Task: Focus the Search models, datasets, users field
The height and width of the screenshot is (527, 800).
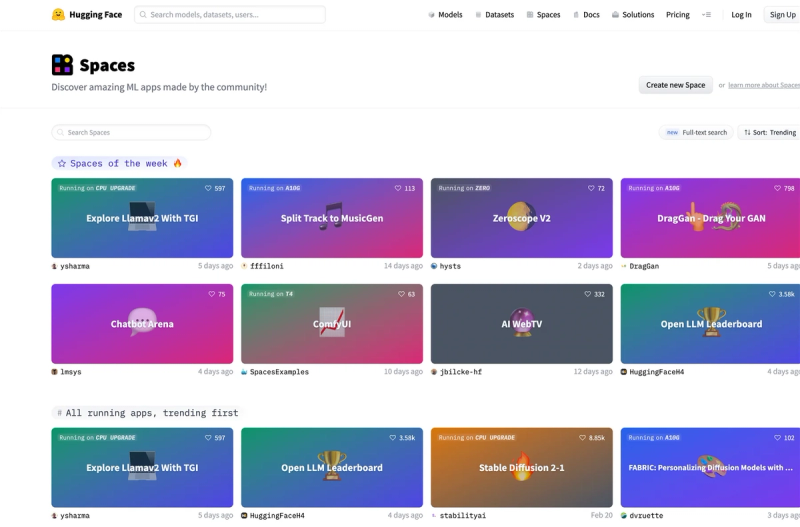Action: pyautogui.click(x=230, y=15)
